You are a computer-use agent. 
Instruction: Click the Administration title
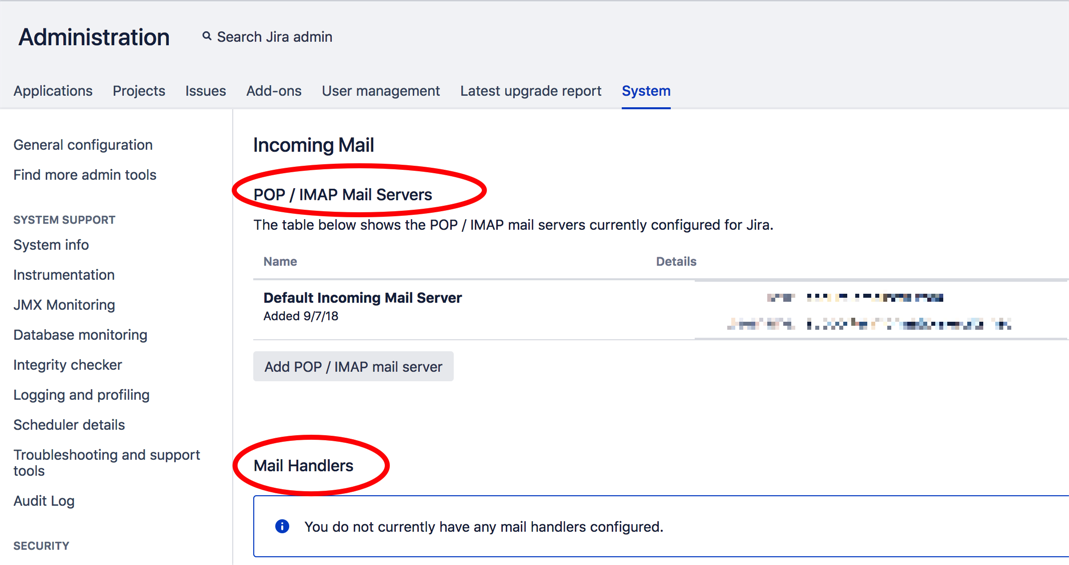(x=94, y=37)
